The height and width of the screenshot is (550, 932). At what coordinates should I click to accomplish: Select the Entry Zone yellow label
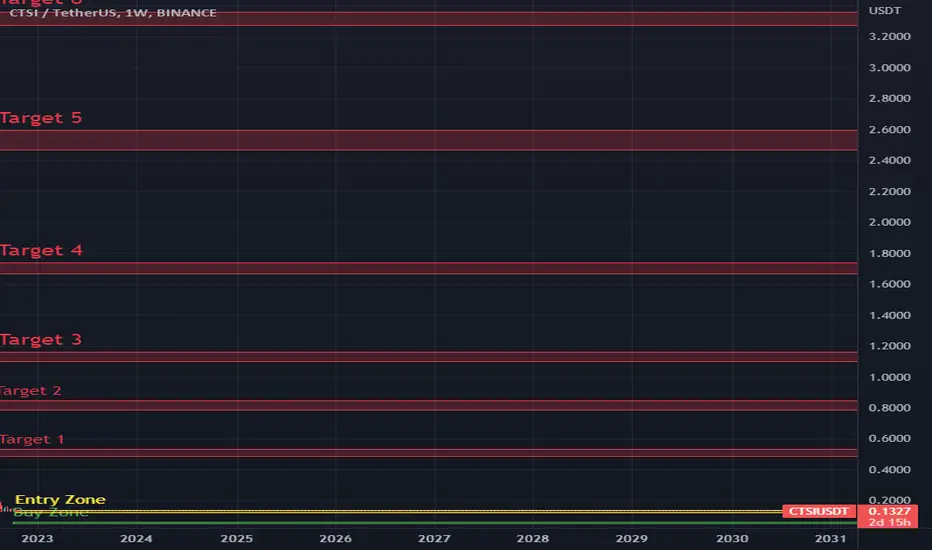pyautogui.click(x=60, y=499)
